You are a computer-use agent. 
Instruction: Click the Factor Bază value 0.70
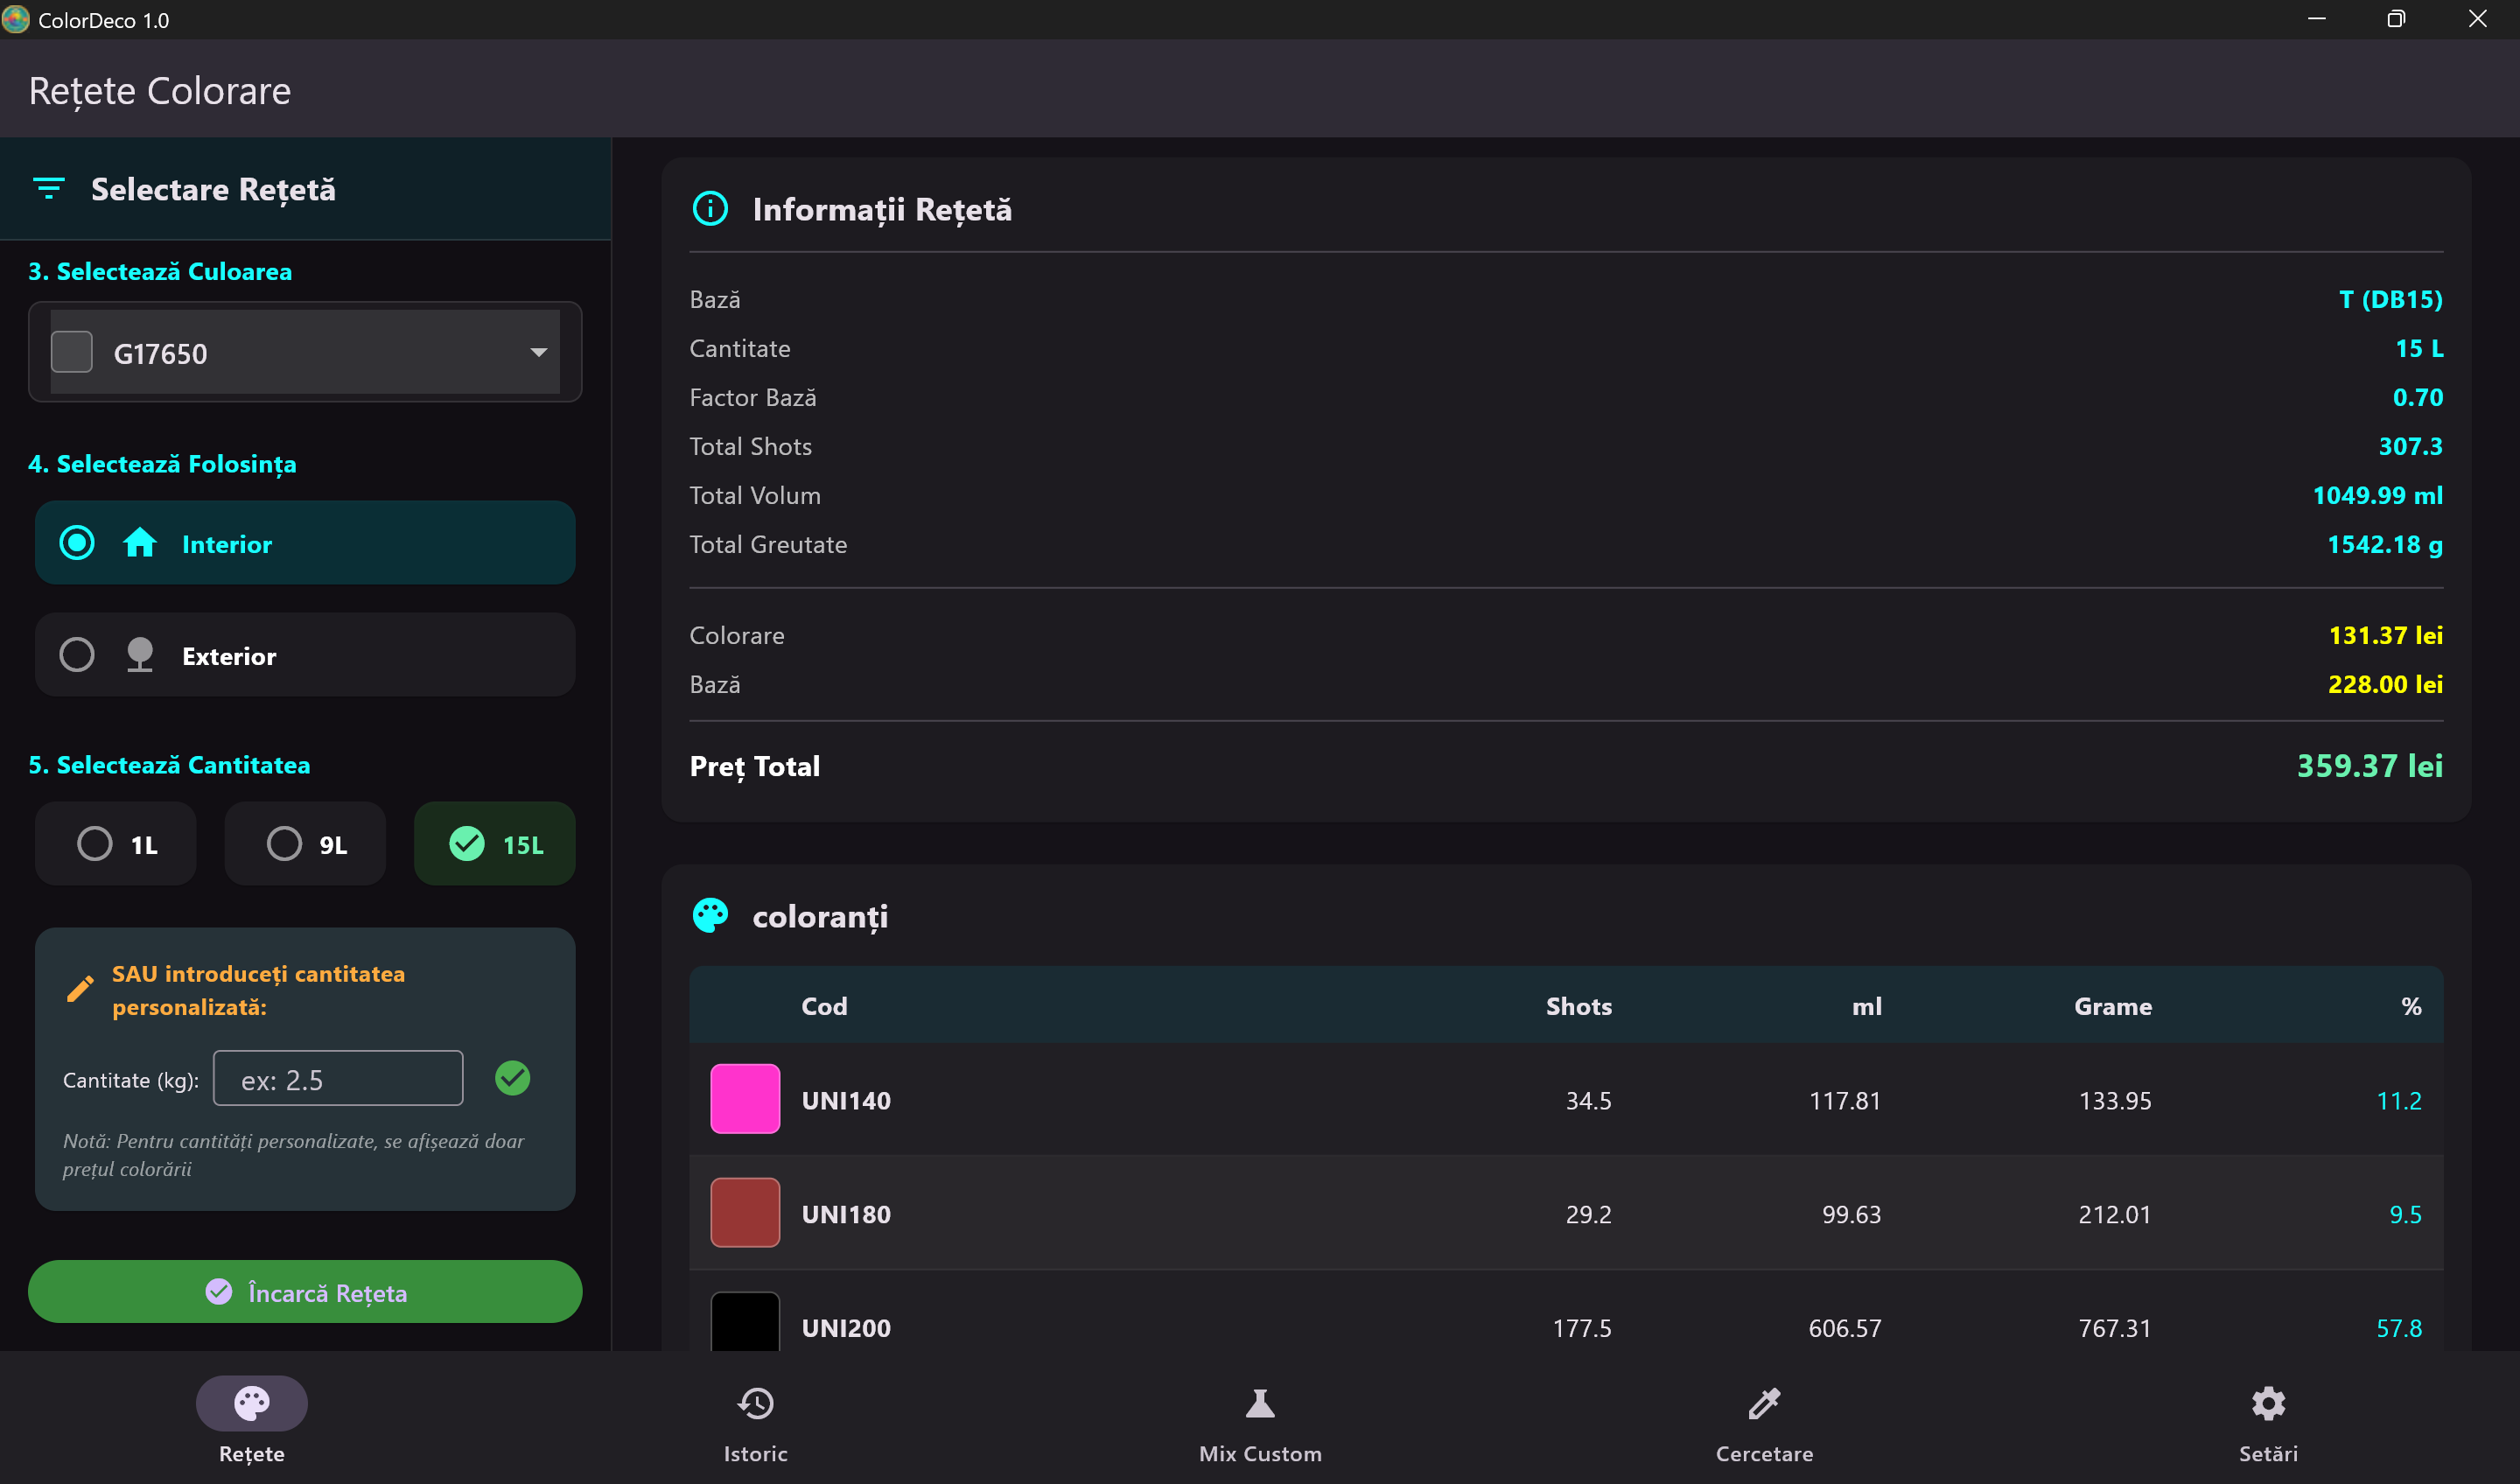pos(2417,397)
